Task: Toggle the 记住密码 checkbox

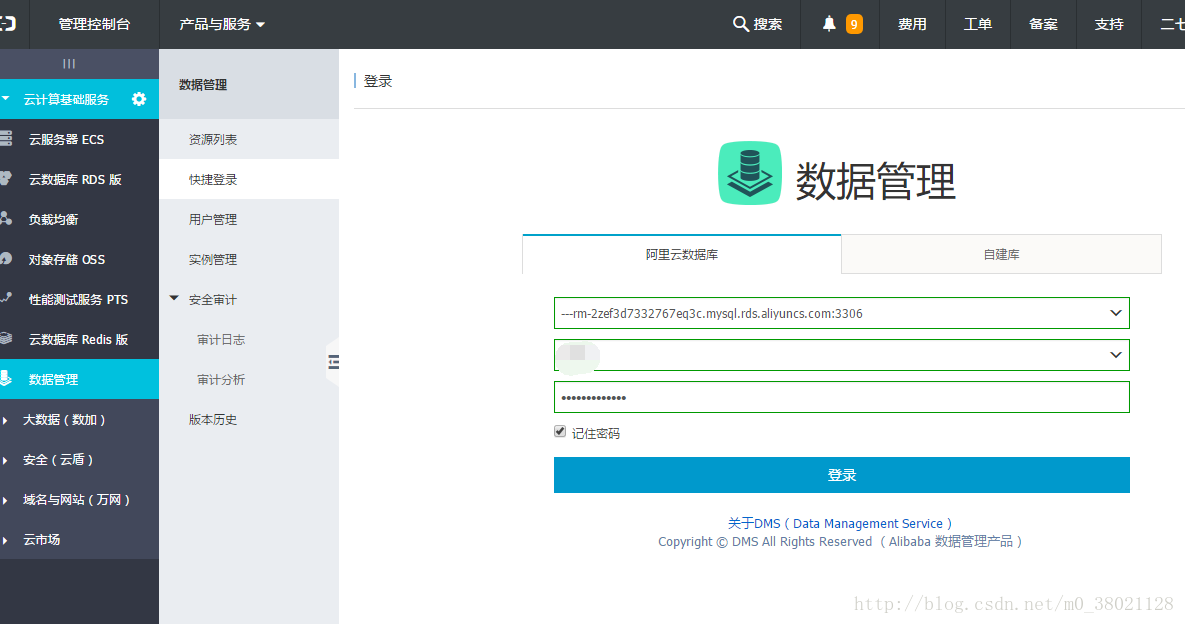Action: click(x=560, y=431)
